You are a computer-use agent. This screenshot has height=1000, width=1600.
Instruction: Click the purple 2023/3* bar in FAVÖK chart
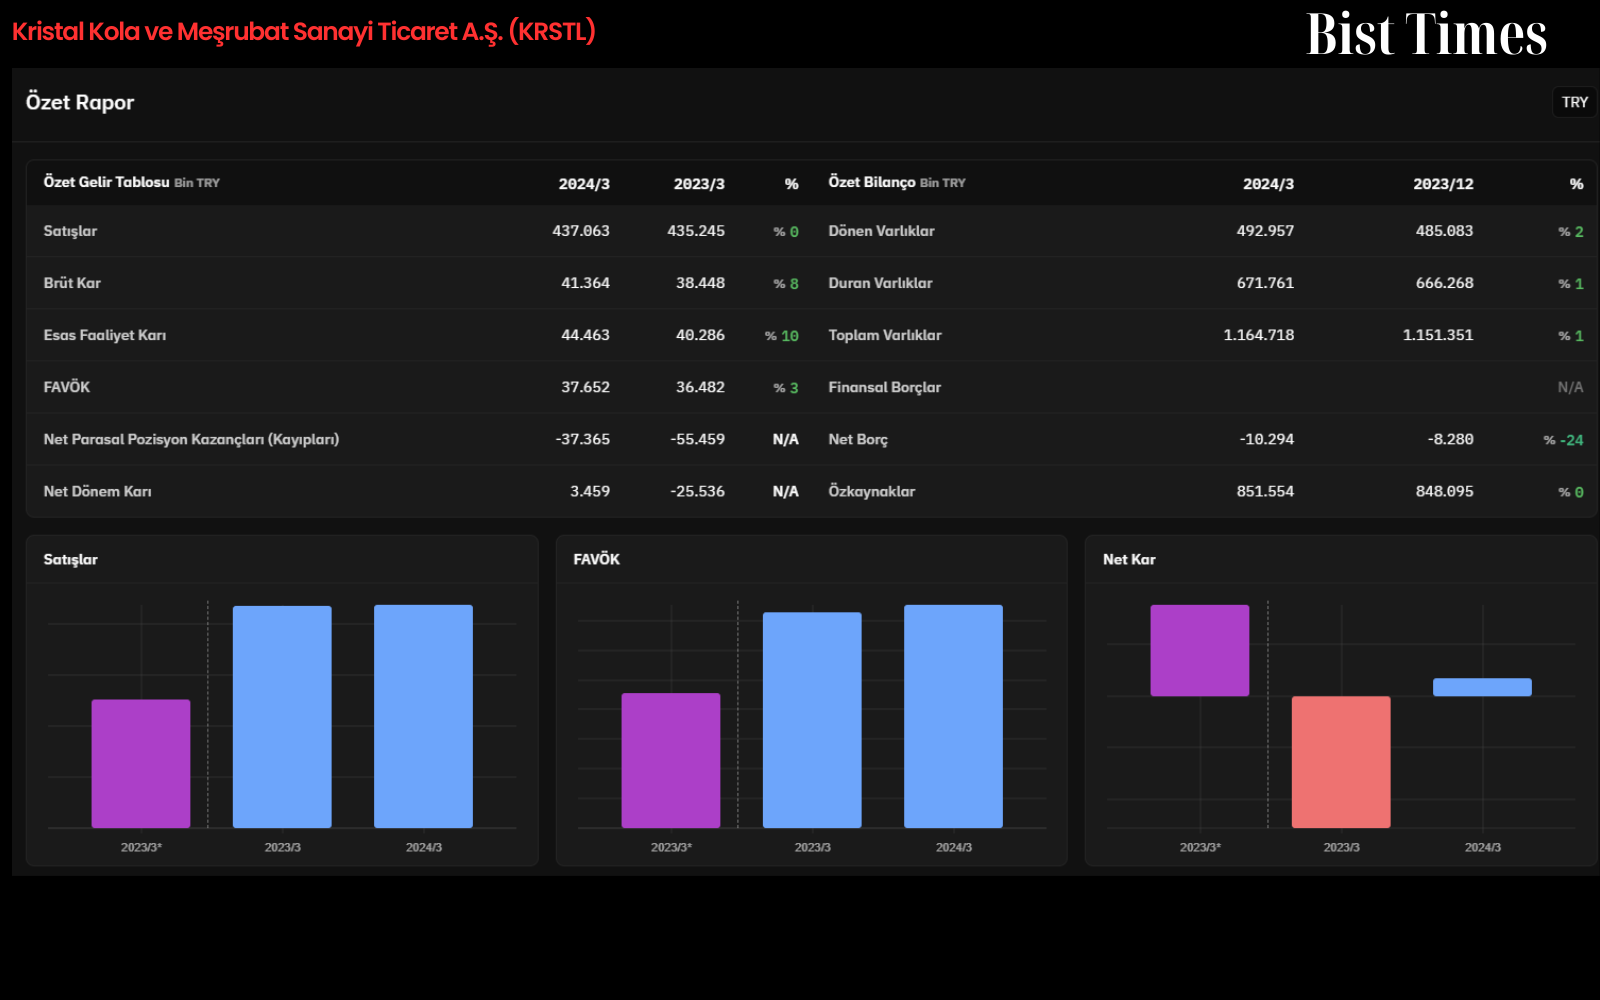click(671, 760)
